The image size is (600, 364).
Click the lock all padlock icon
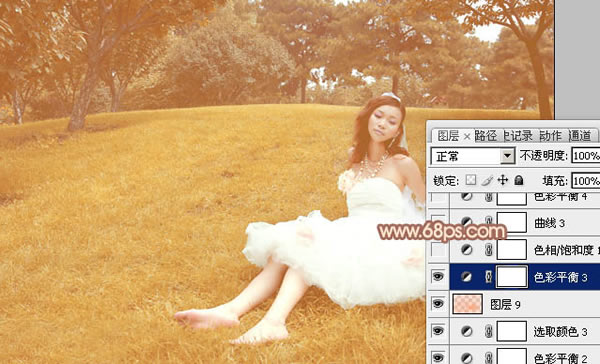coord(518,180)
